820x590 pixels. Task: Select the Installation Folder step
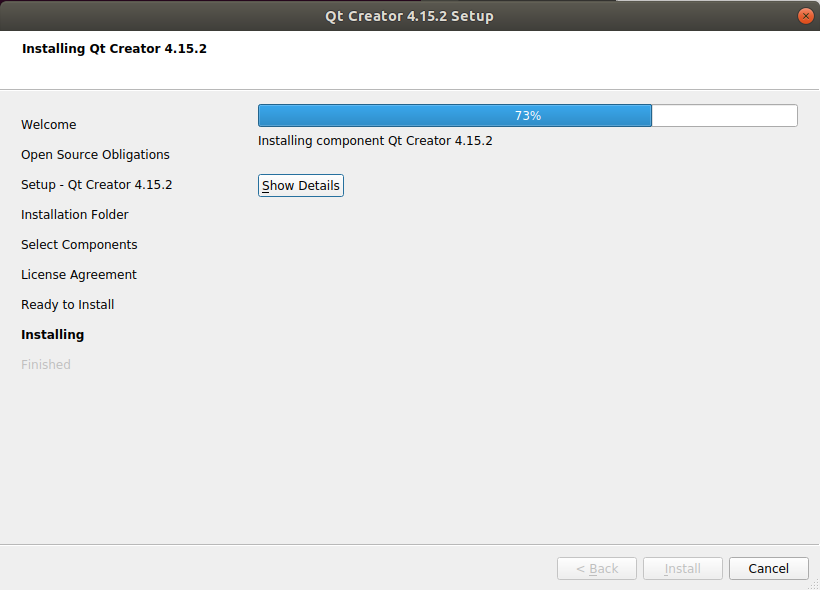tap(75, 214)
